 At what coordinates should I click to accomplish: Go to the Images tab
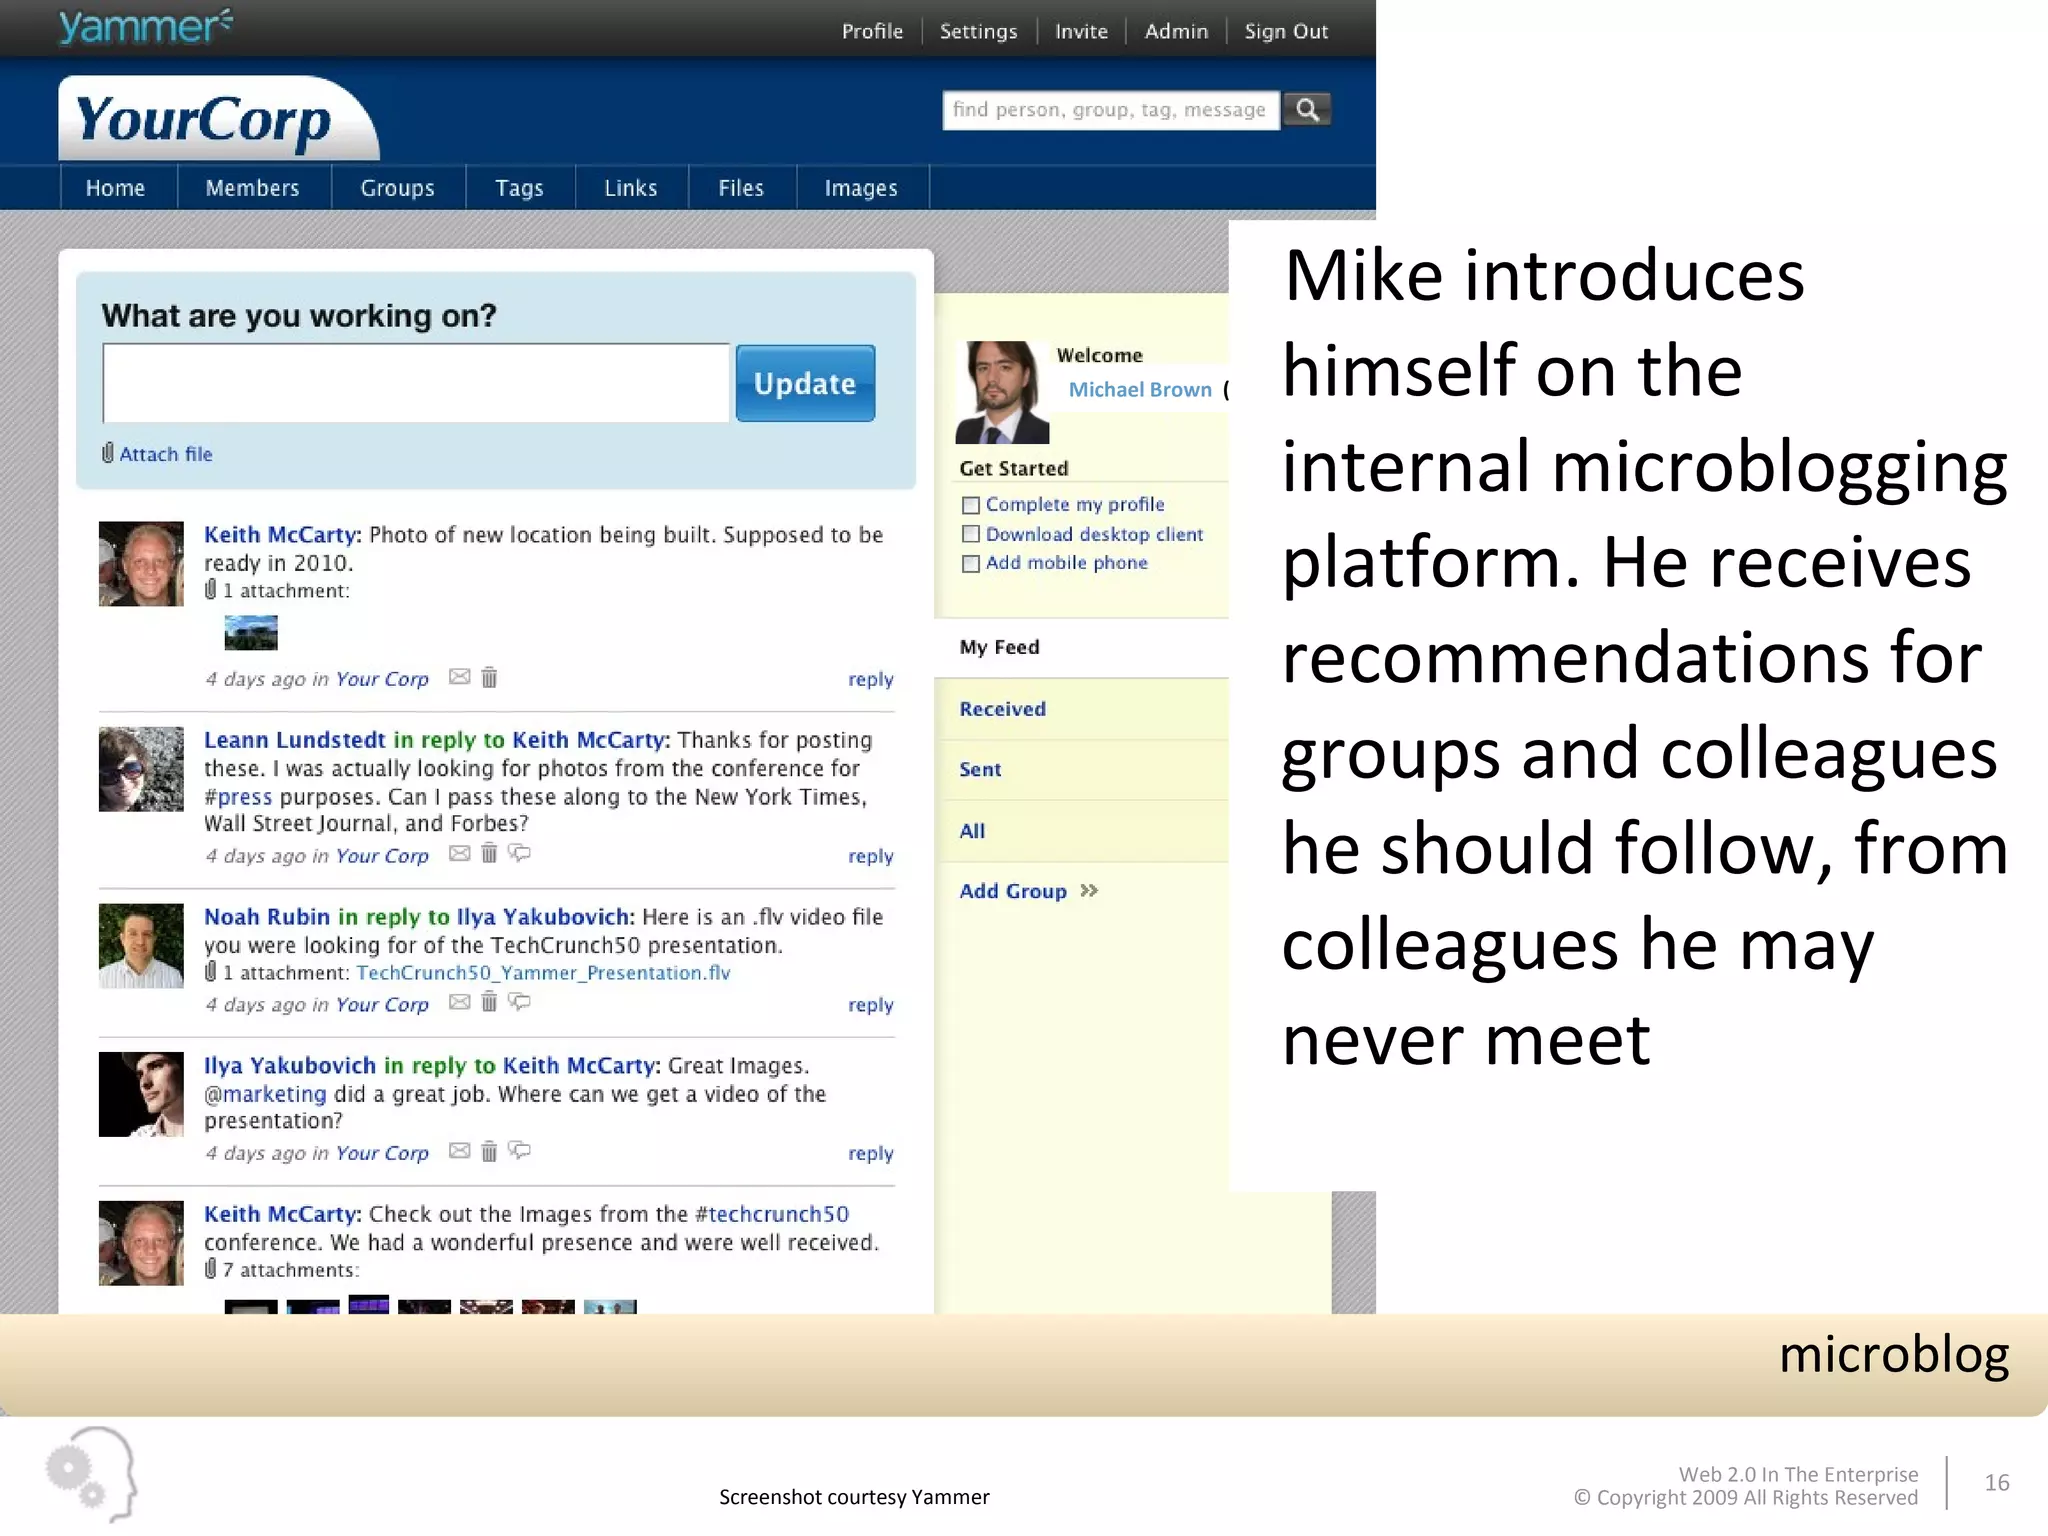[861, 188]
